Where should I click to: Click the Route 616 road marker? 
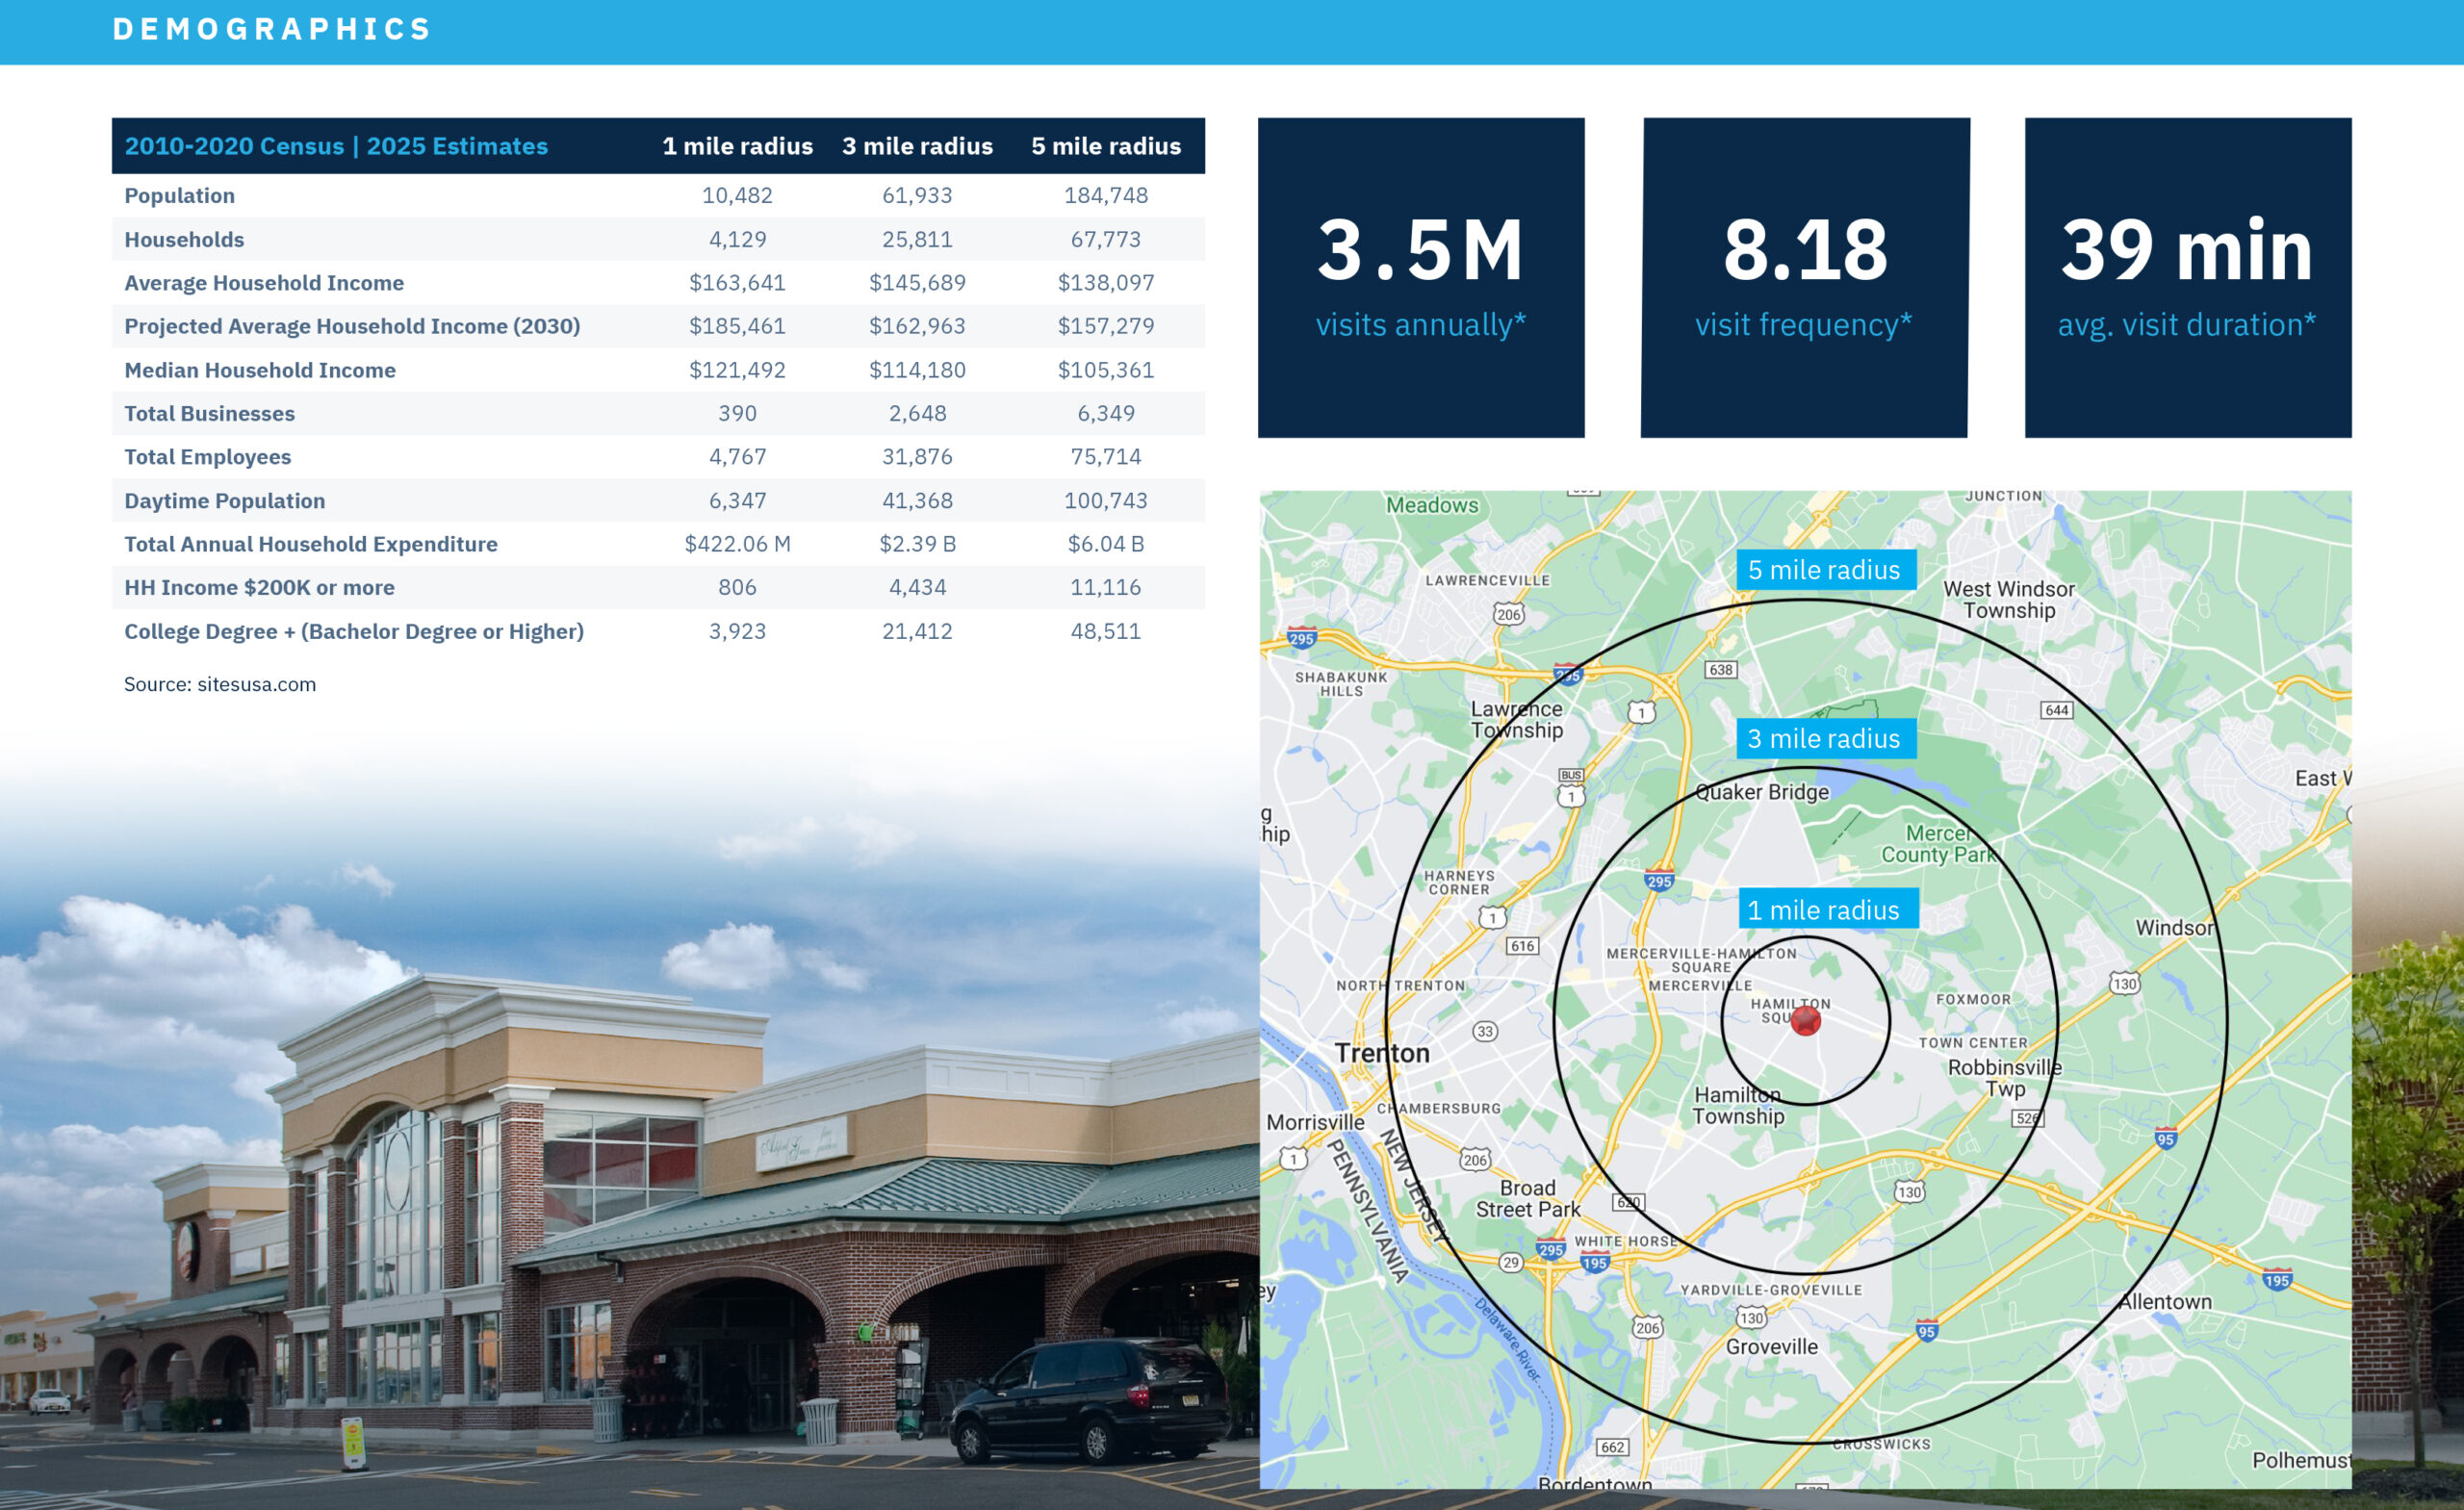pyautogui.click(x=1522, y=946)
